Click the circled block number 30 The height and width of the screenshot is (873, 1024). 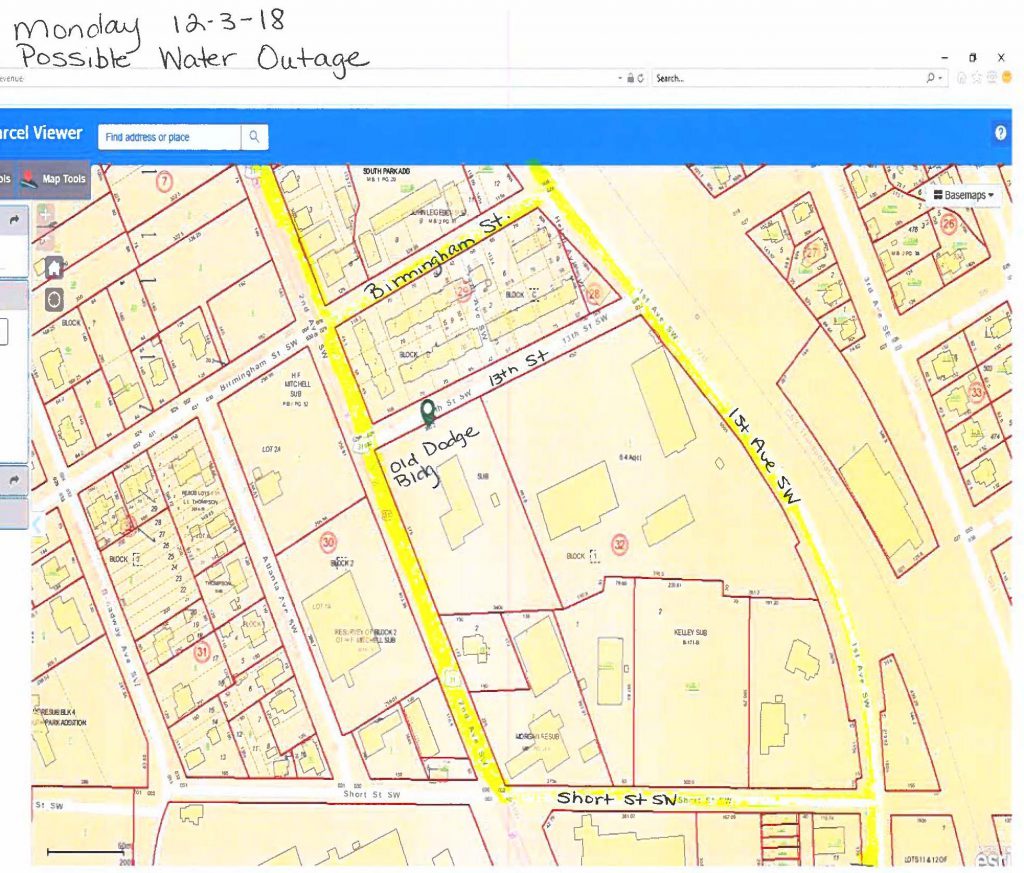coord(328,542)
